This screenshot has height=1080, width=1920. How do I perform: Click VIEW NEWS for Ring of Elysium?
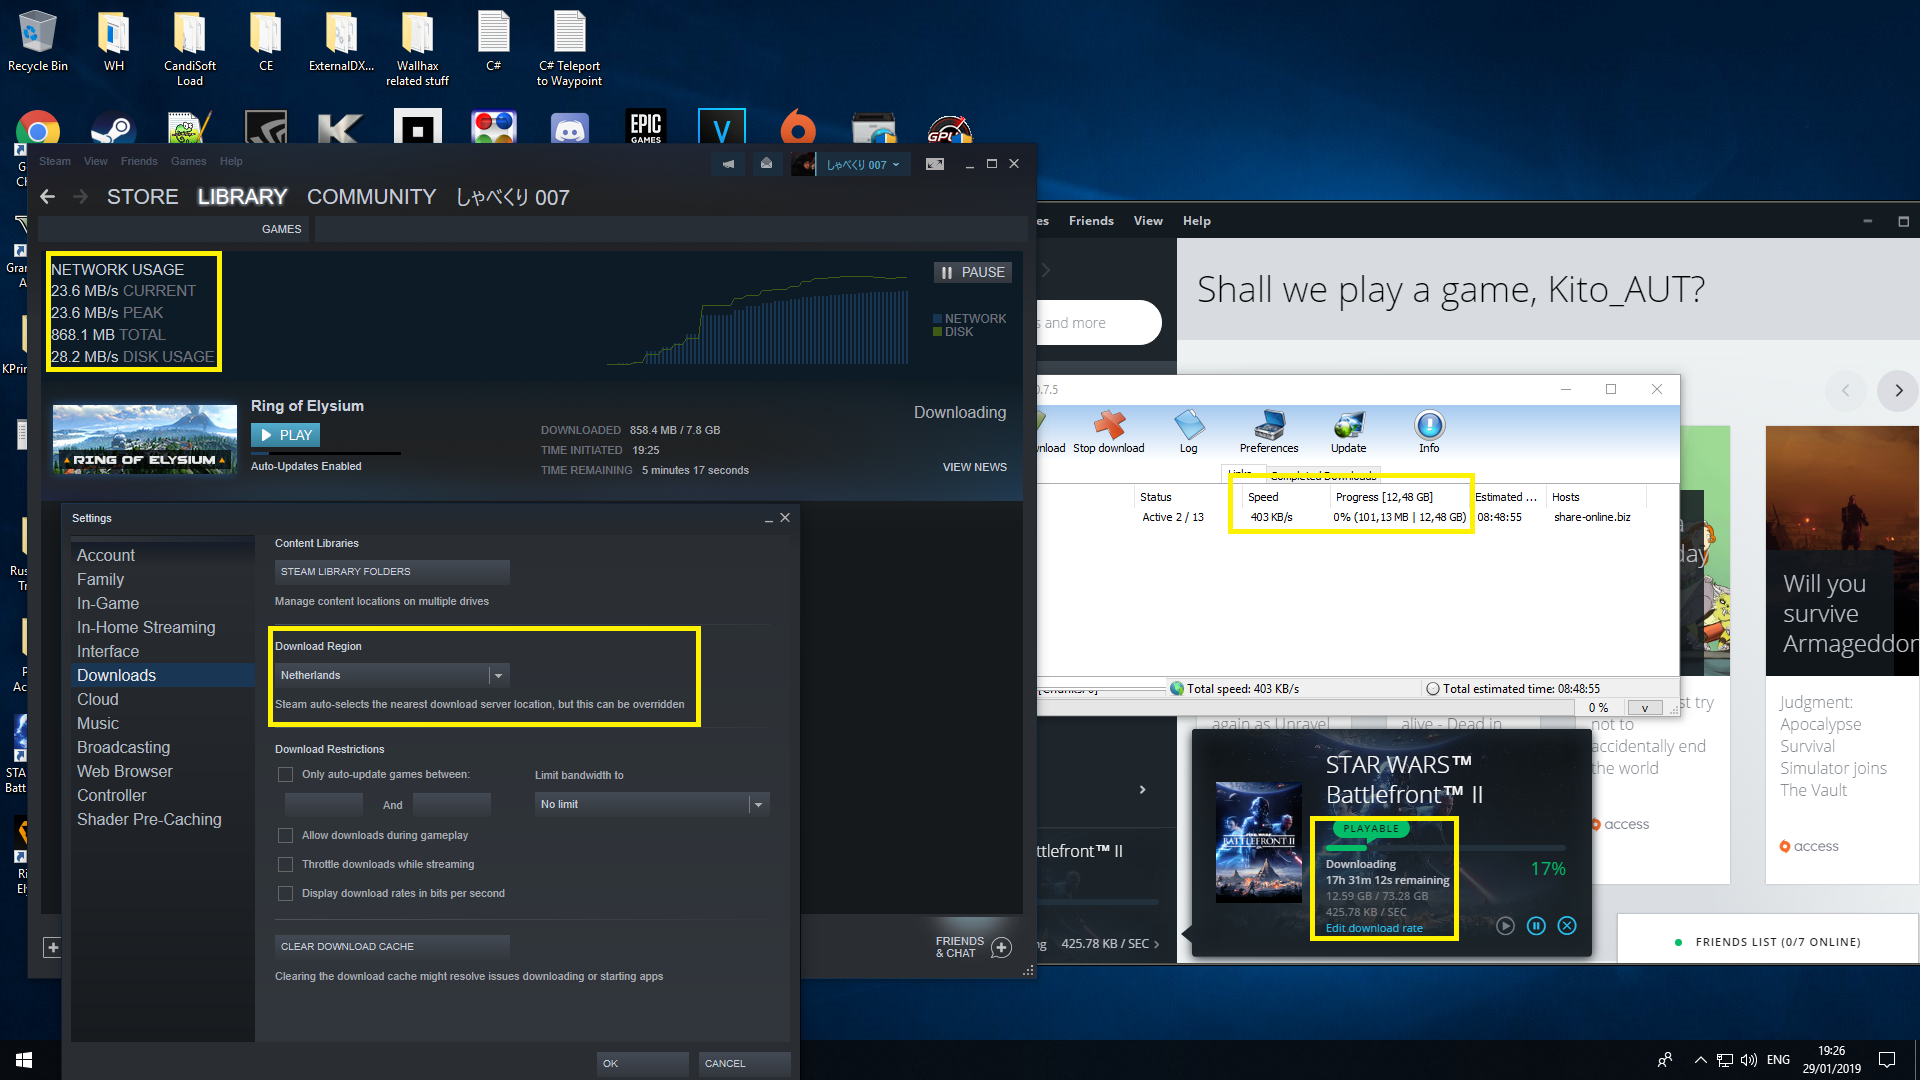(974, 468)
